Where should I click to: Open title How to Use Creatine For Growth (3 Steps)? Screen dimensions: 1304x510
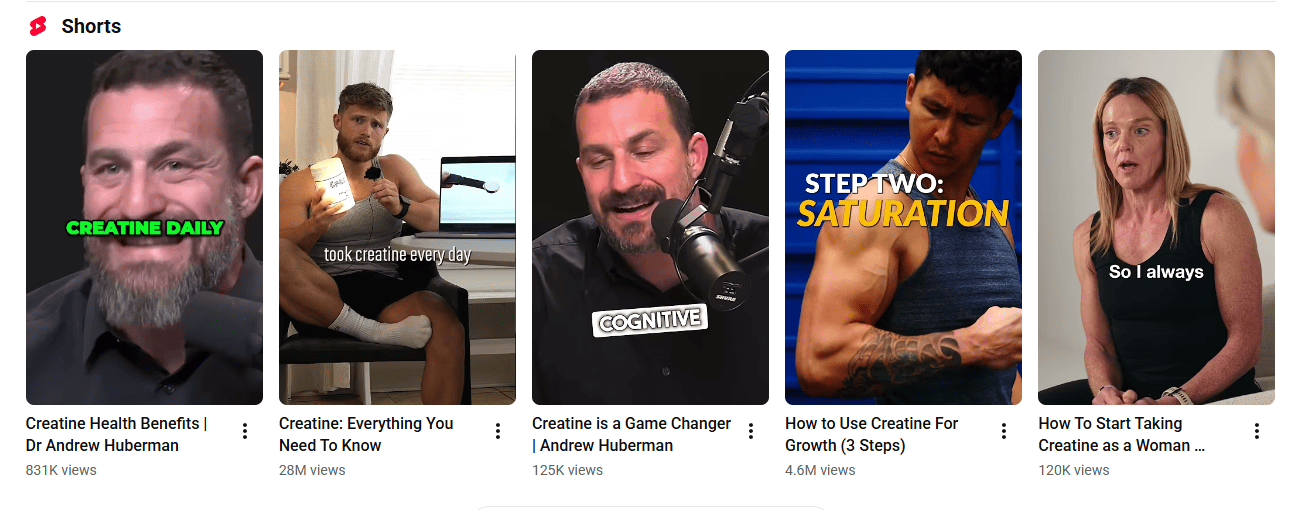(872, 434)
